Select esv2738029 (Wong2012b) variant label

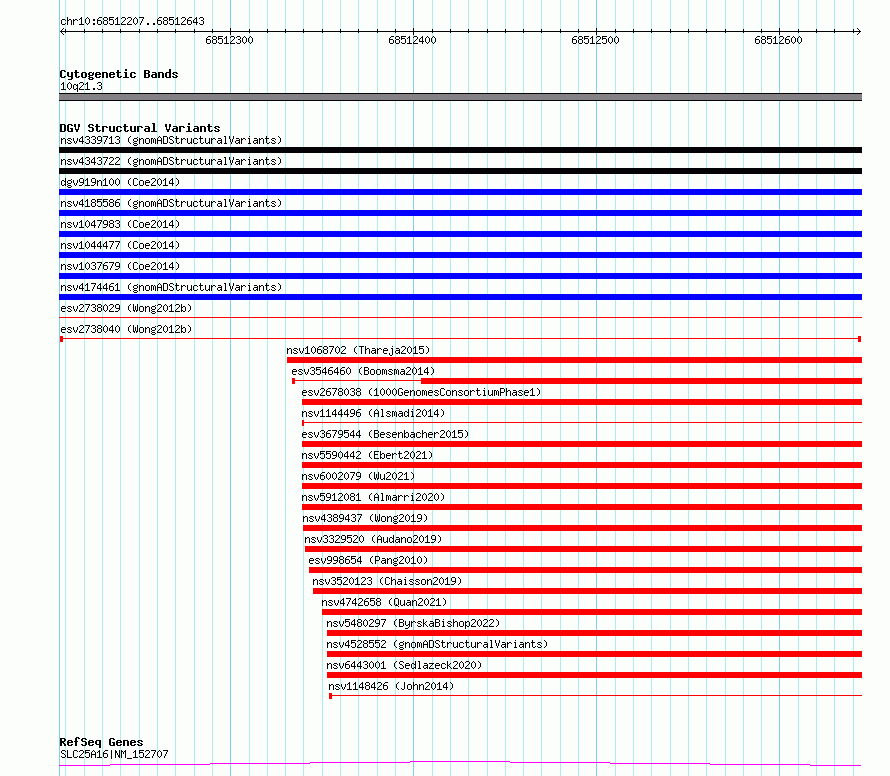pos(126,308)
